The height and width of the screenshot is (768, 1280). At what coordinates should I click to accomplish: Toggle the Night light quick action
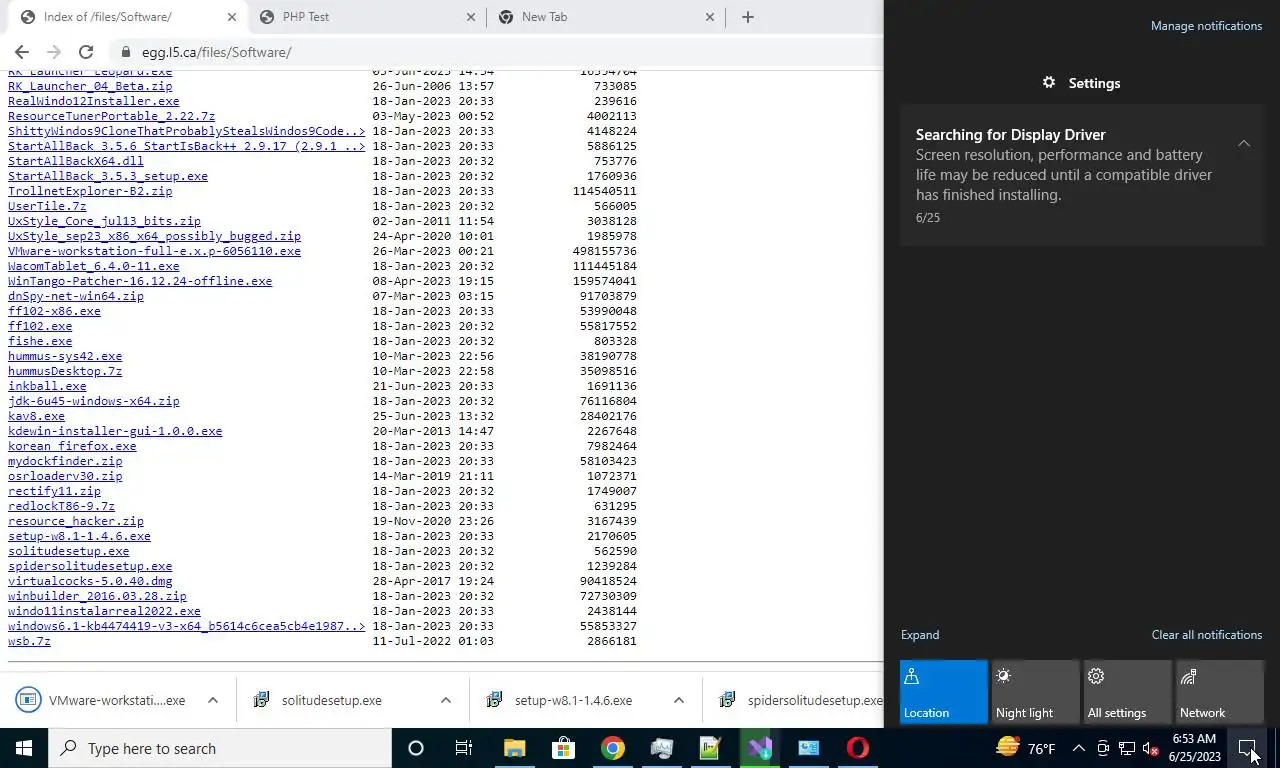point(1035,692)
